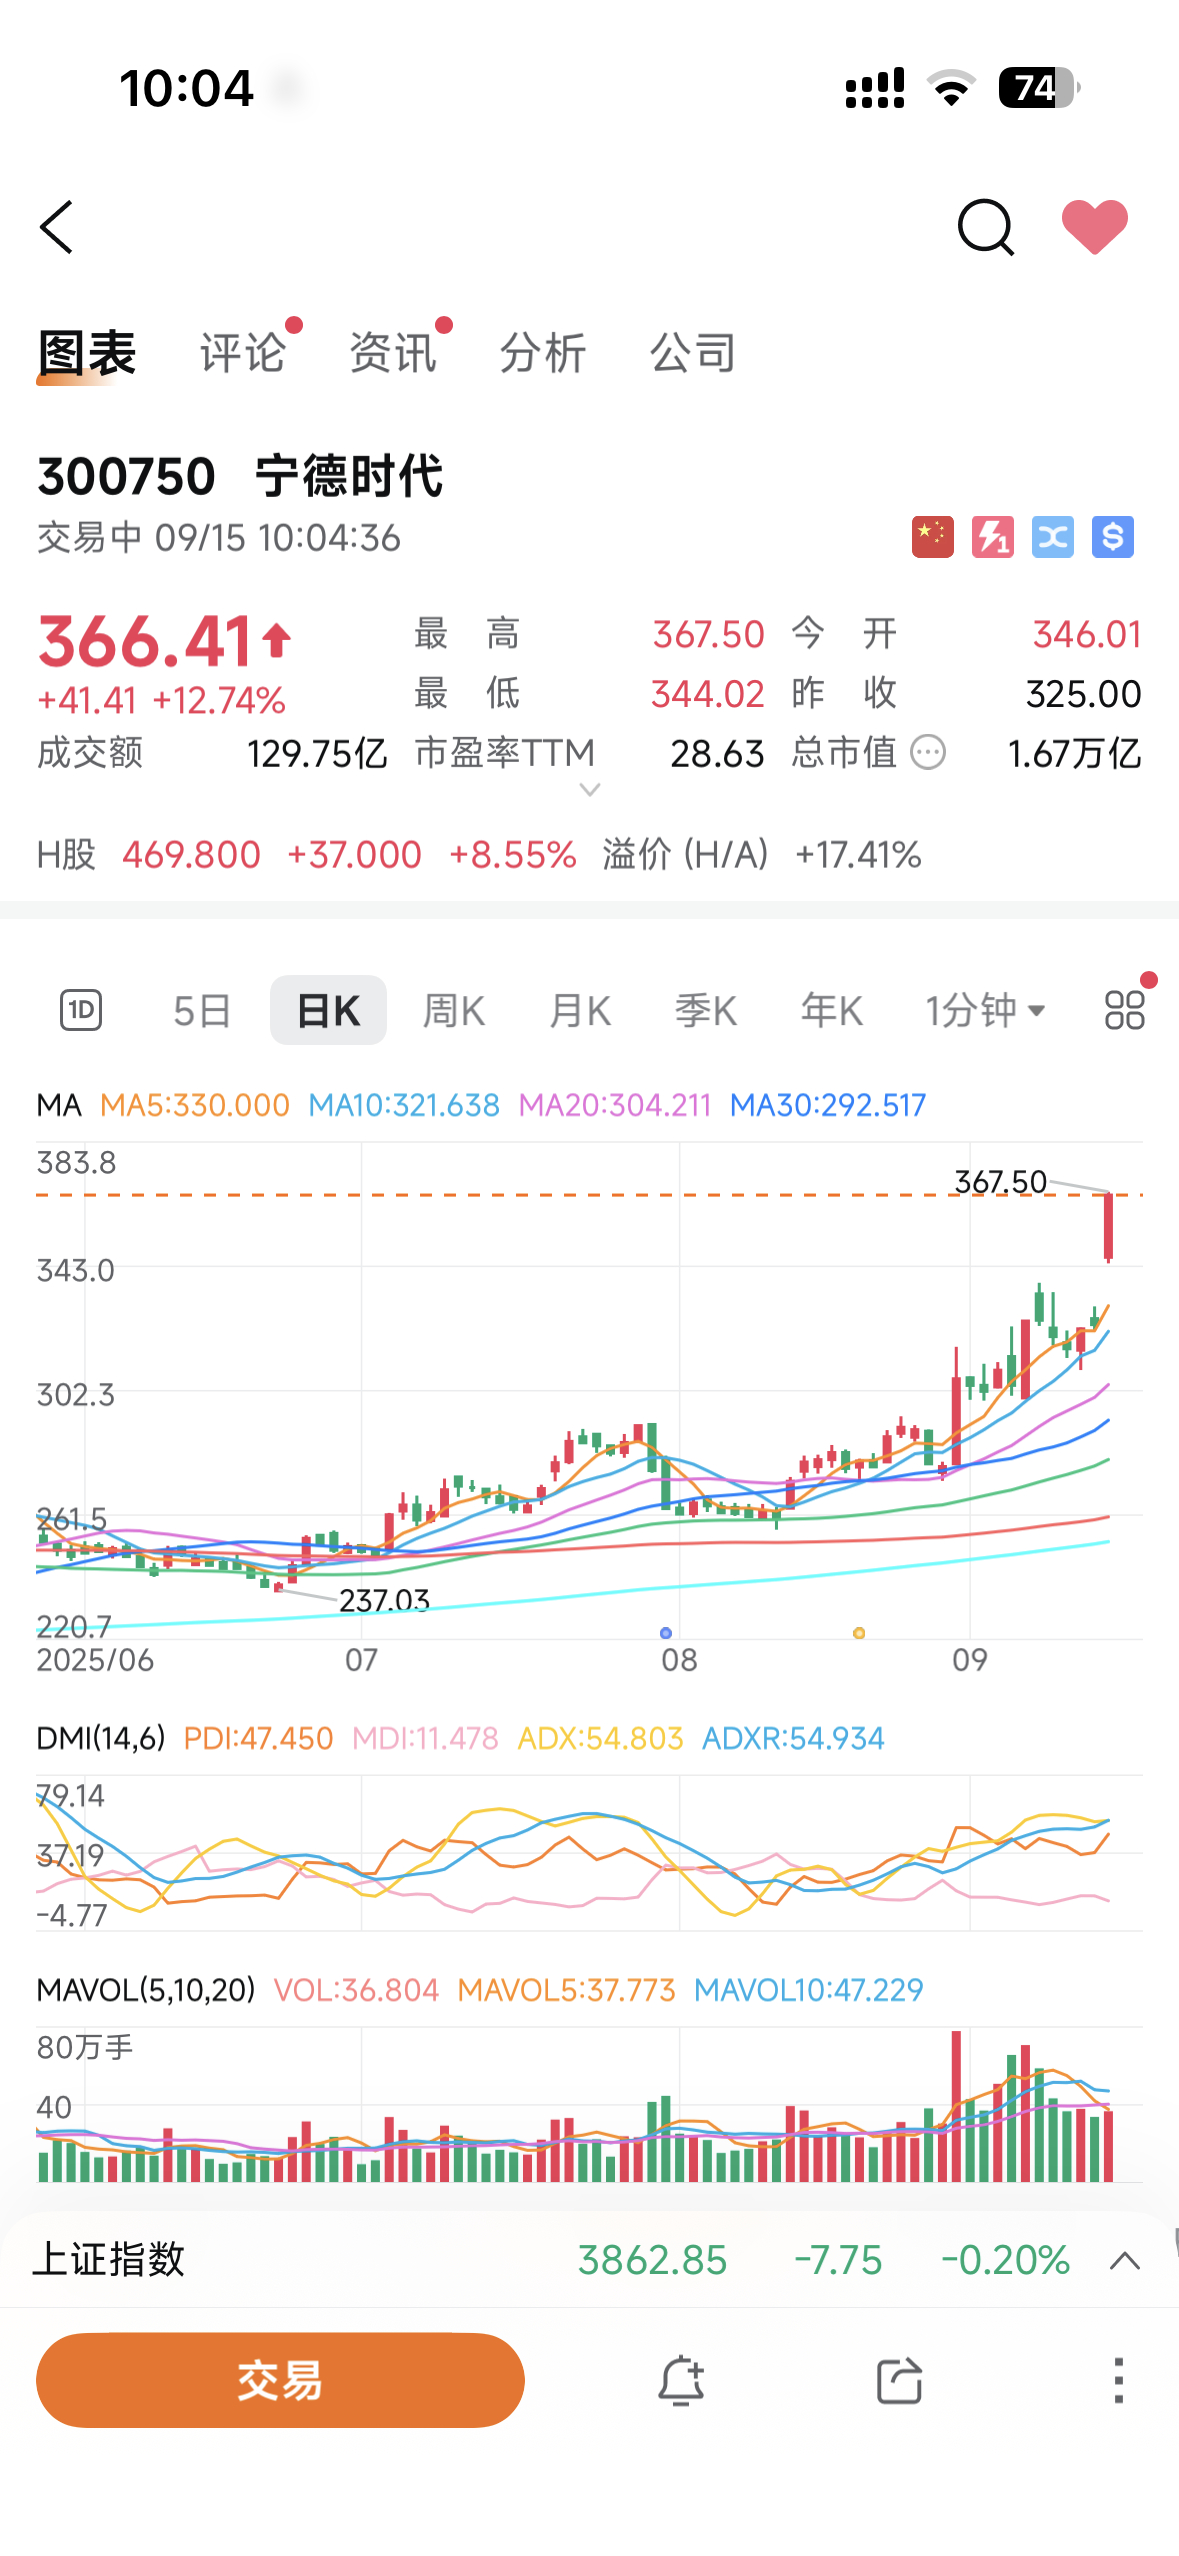Tap the blue dollar sign icon
Screen dimensions: 1179x2556
pyautogui.click(x=1113, y=537)
